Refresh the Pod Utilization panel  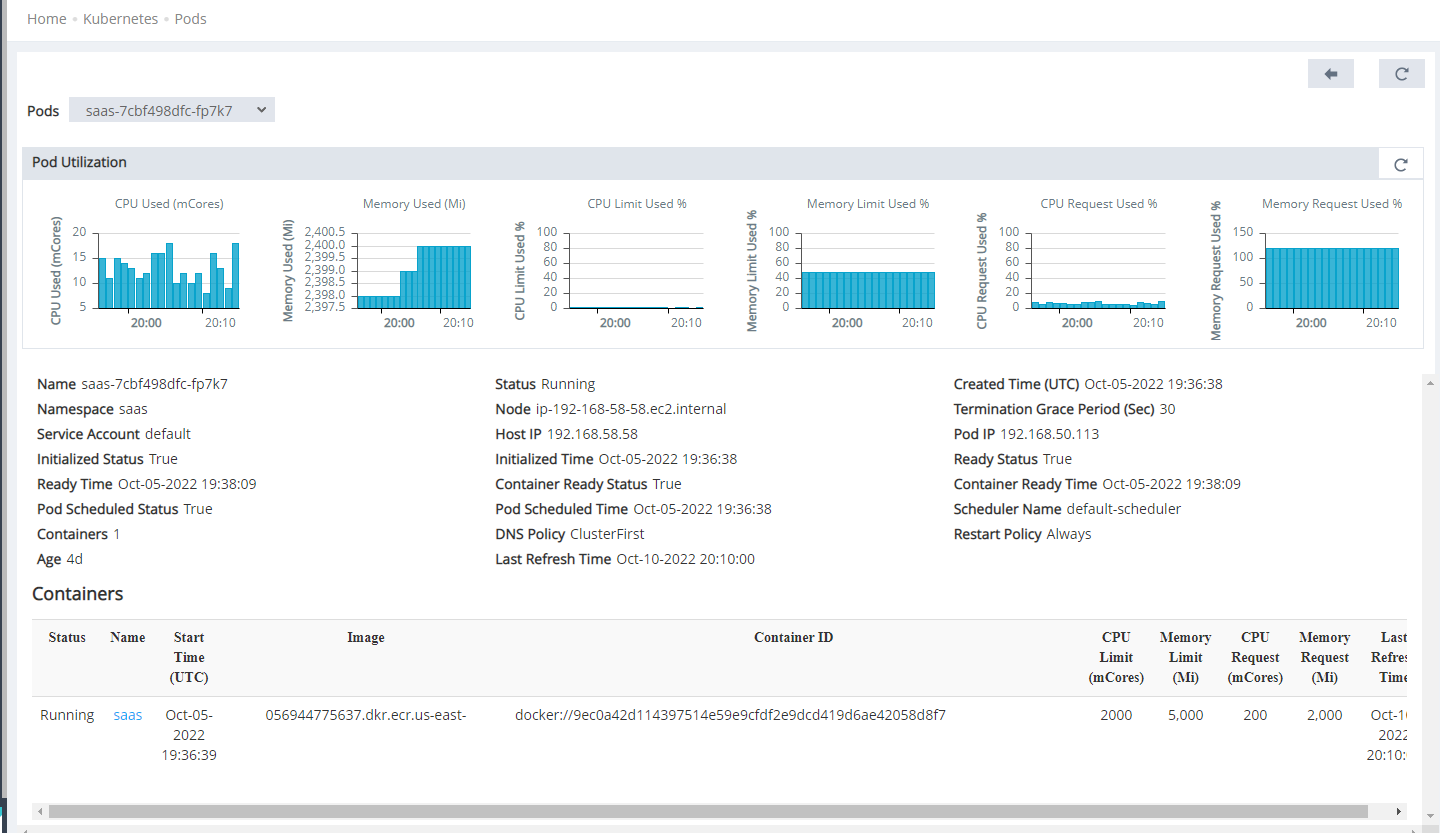[x=1400, y=163]
